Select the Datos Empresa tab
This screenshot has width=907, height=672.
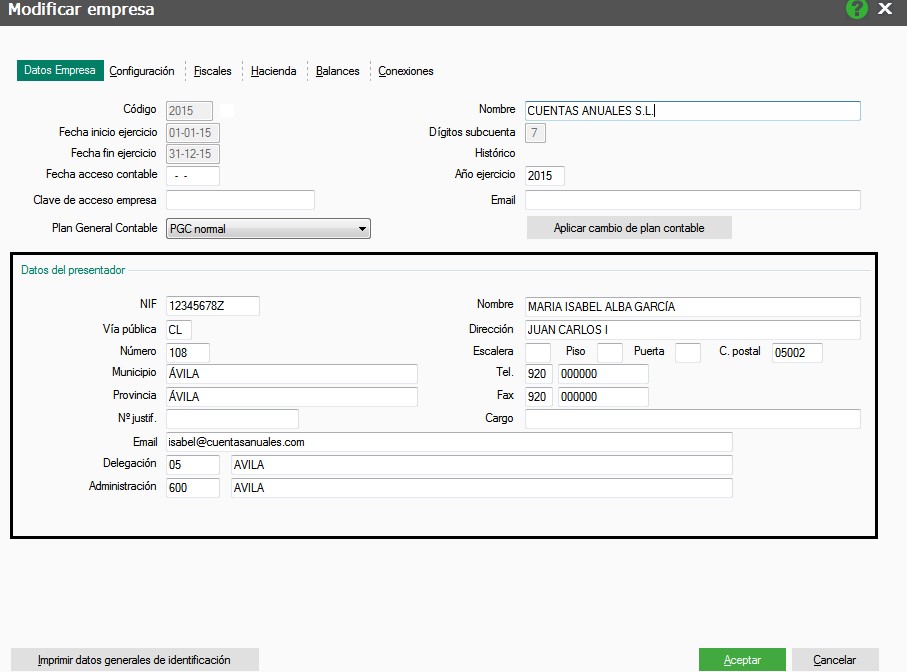click(x=60, y=71)
